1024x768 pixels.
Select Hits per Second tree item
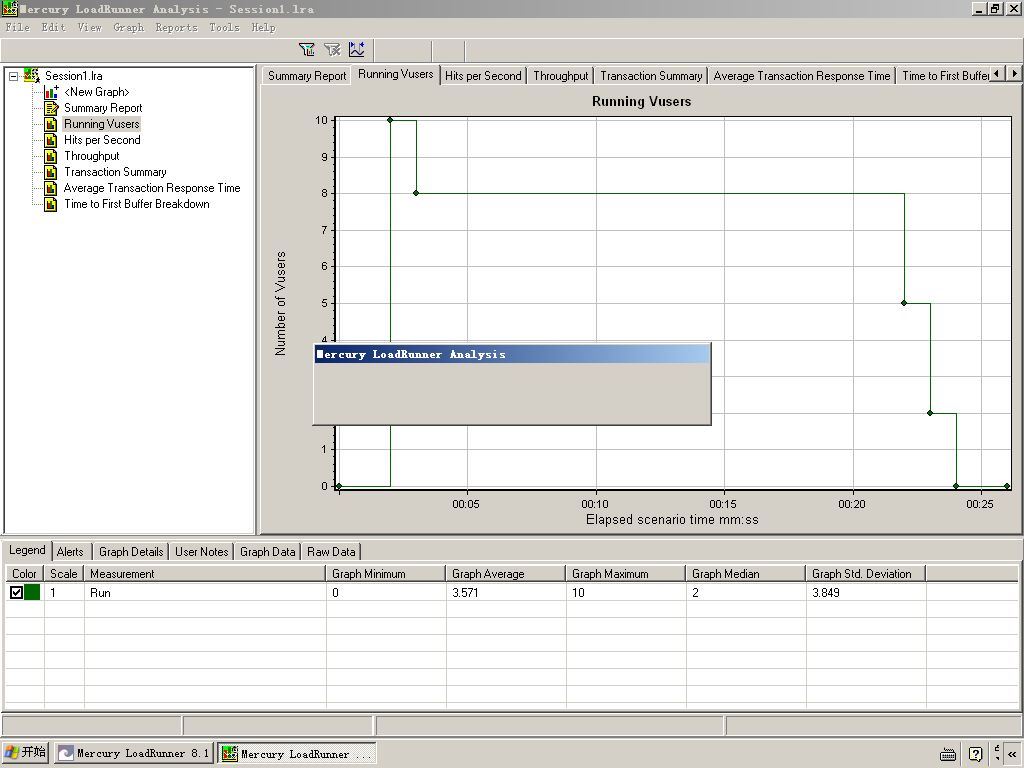coord(102,140)
